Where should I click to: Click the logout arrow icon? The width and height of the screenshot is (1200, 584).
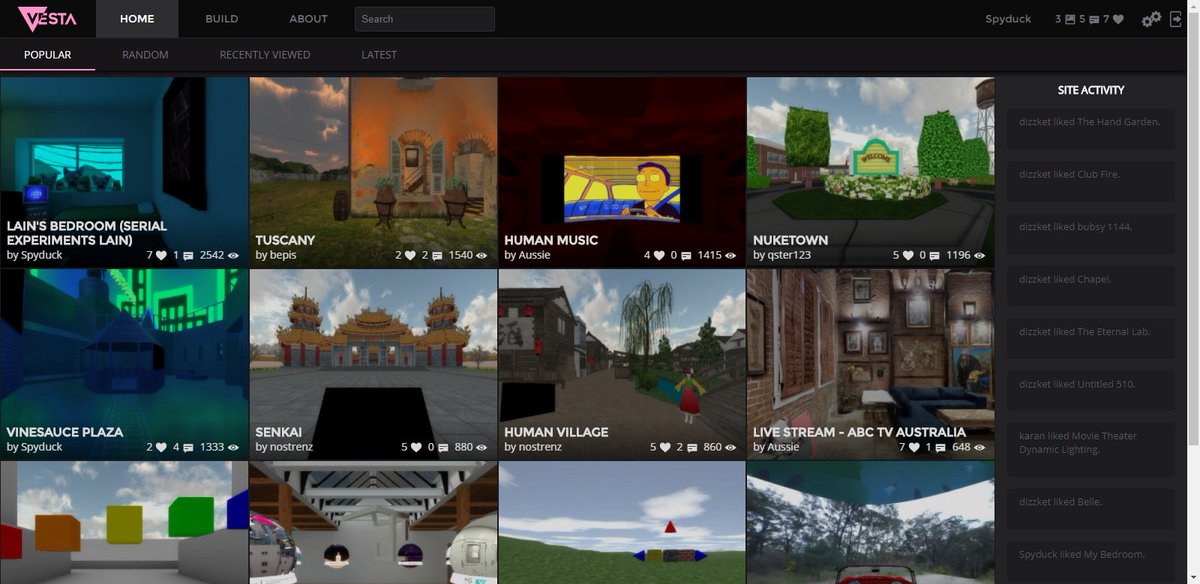(1176, 19)
